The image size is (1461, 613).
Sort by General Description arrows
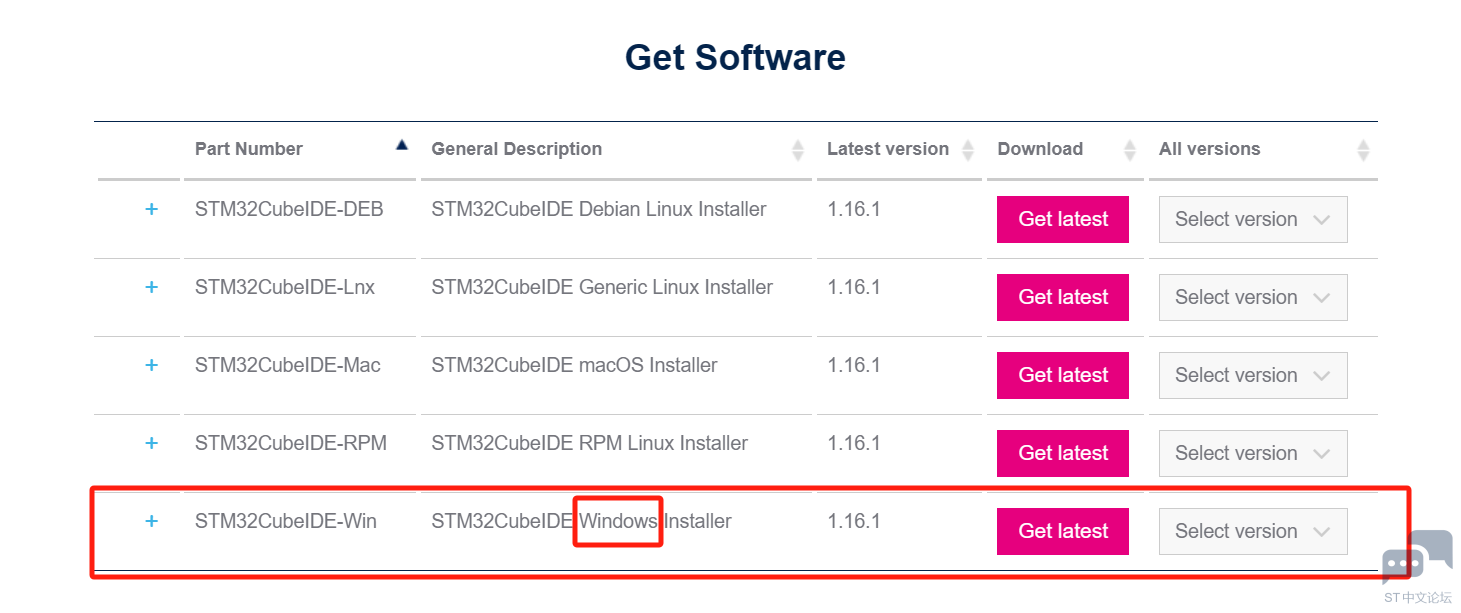[x=798, y=150]
